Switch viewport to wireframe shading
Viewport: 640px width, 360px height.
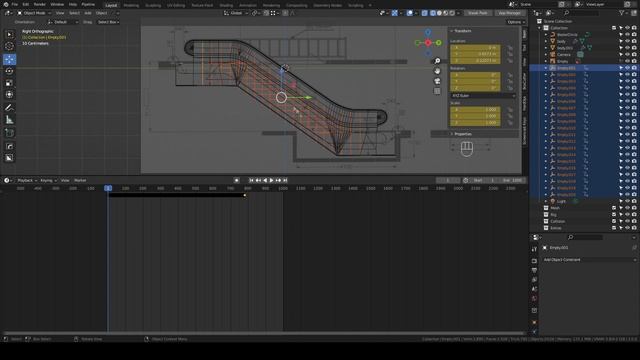click(x=433, y=13)
